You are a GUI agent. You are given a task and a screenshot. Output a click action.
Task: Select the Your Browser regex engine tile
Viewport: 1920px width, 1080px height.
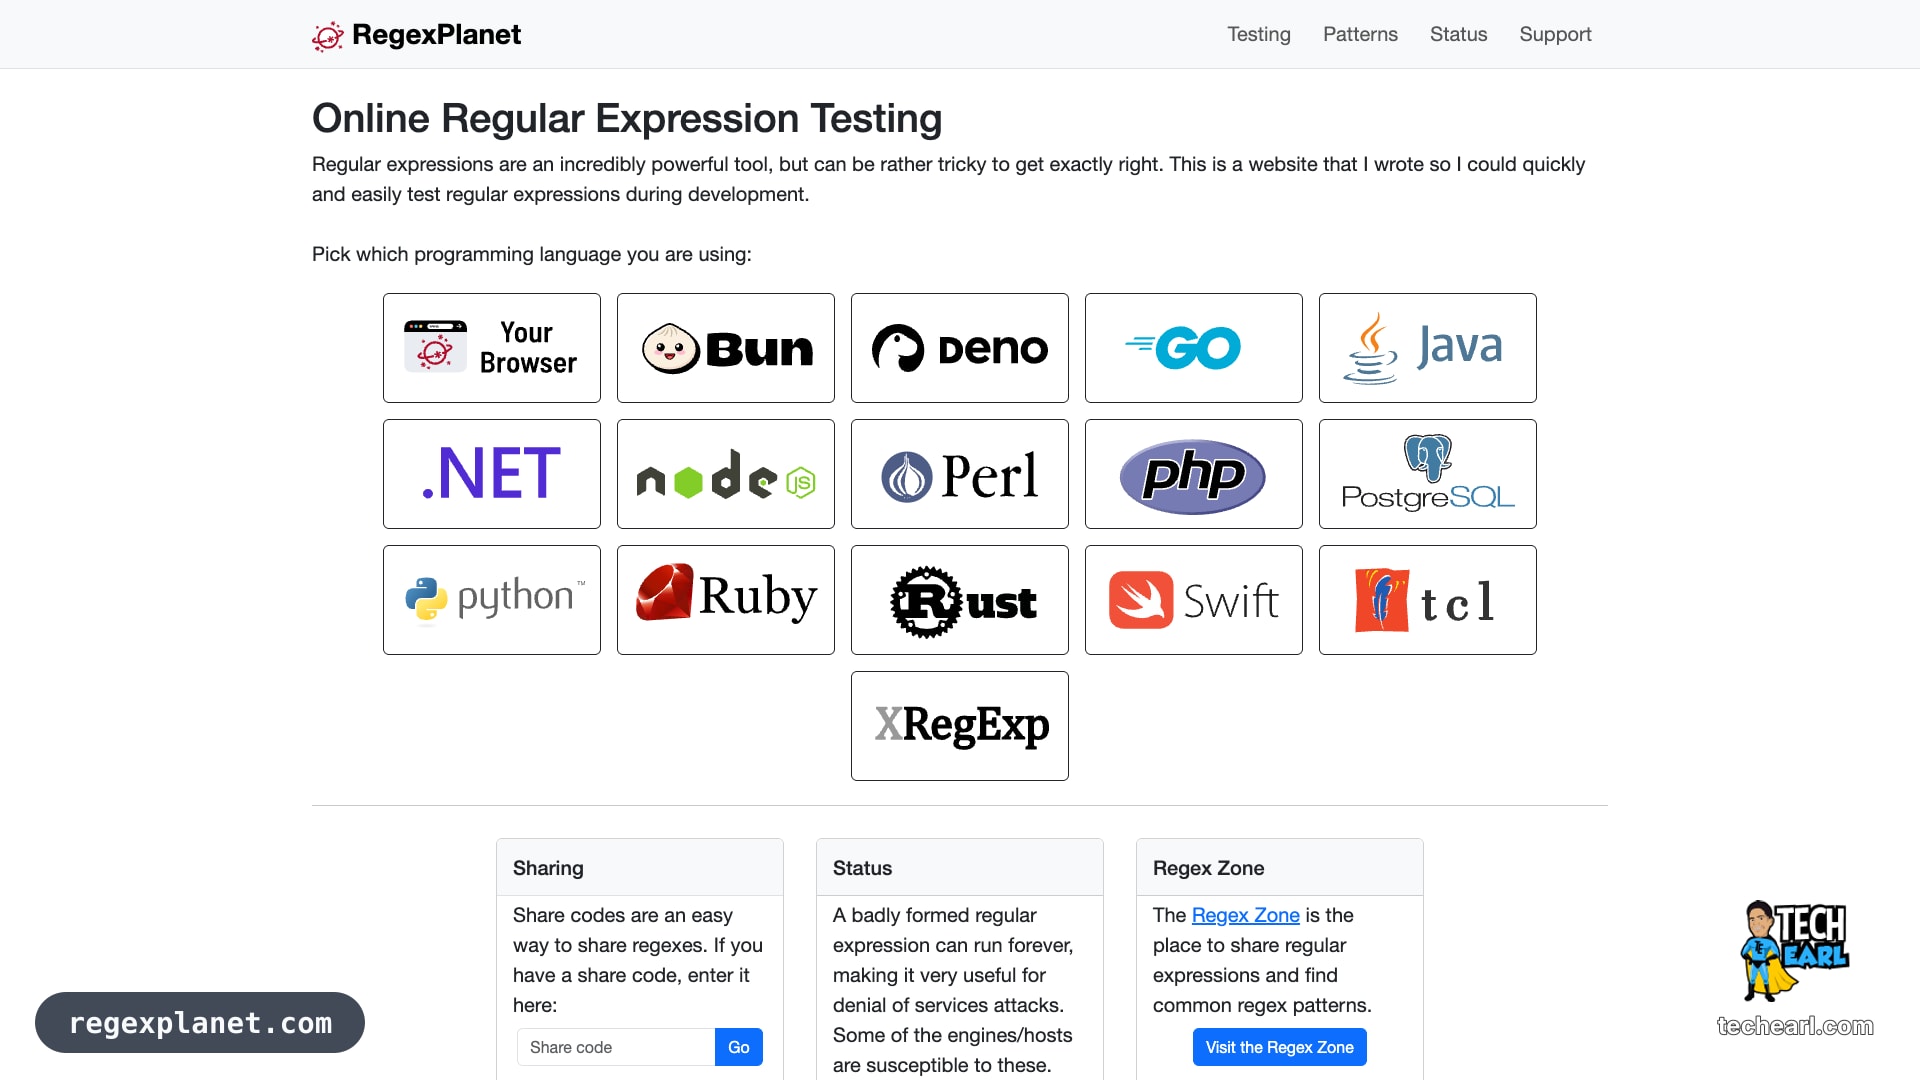click(x=492, y=348)
